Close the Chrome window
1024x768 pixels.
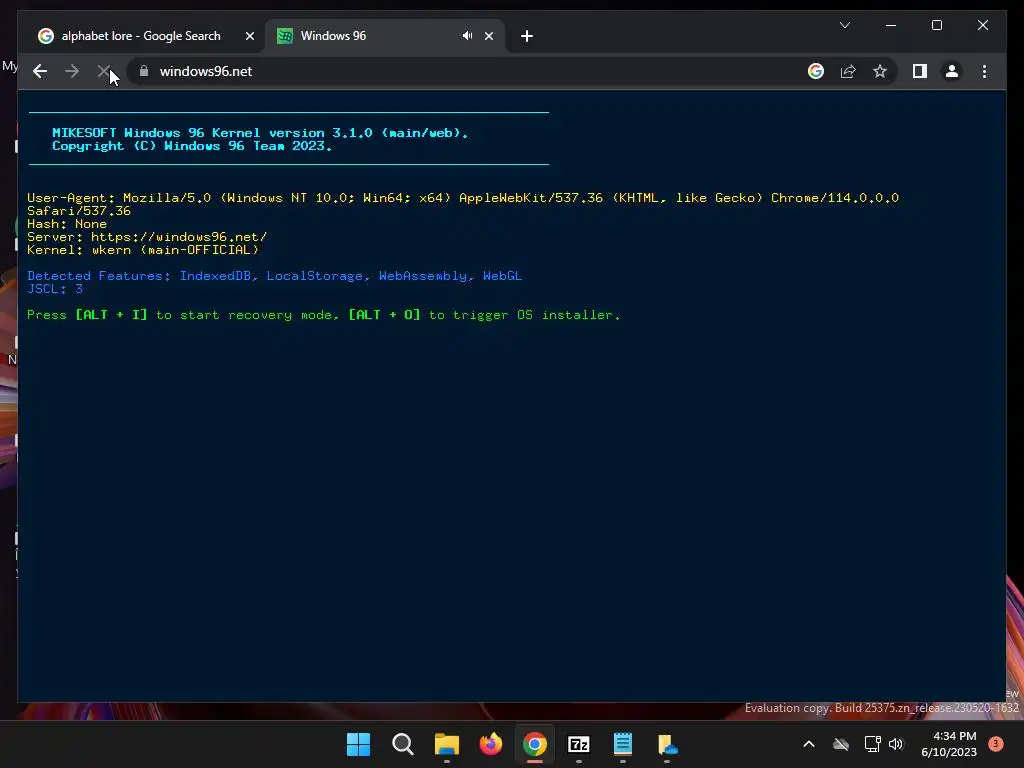tap(983, 25)
